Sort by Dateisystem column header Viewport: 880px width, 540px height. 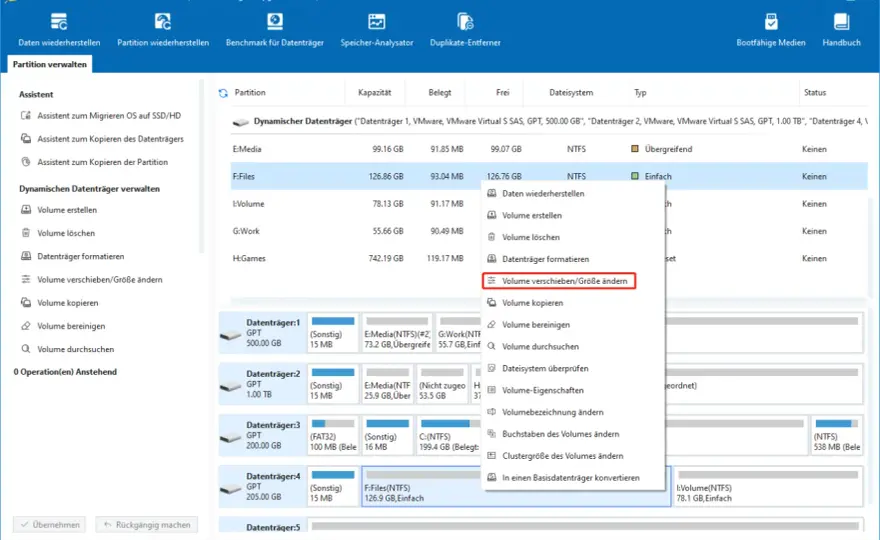571,93
